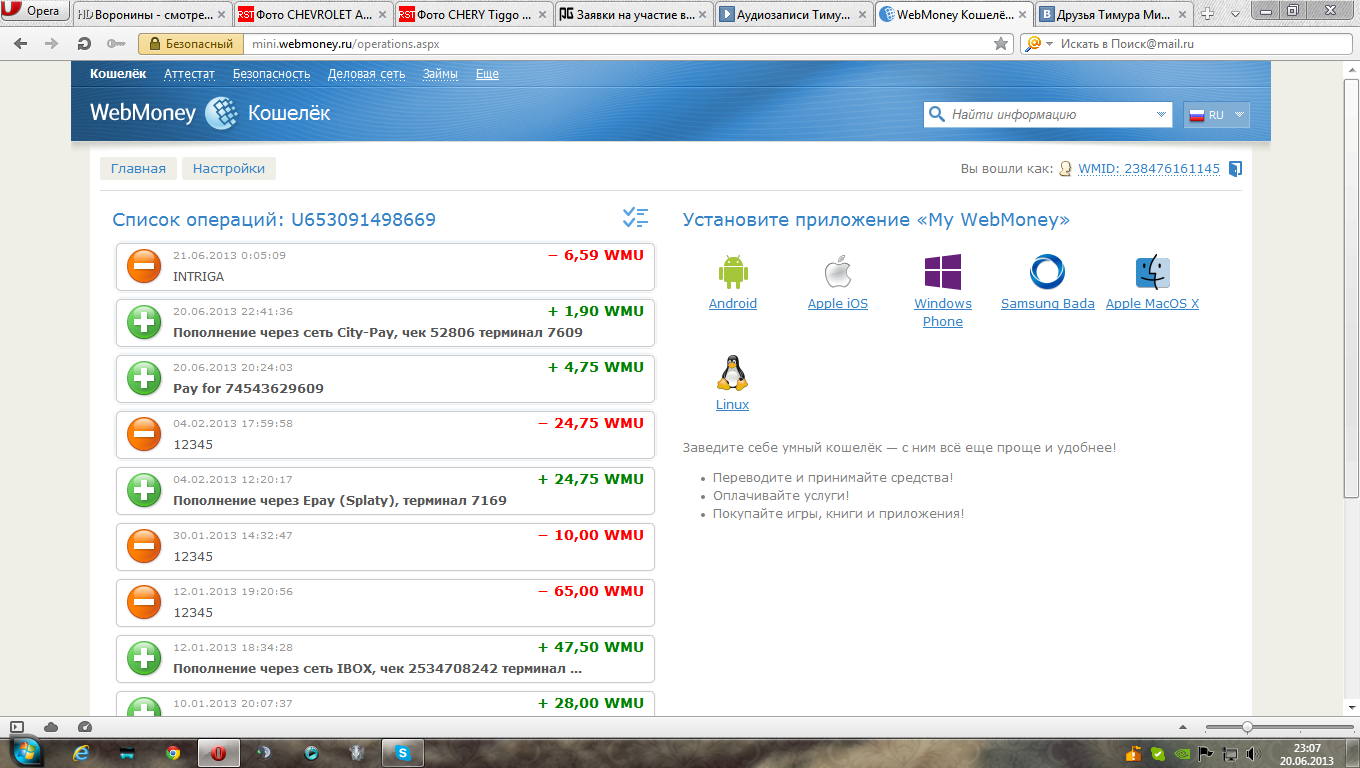Go forward to the next page
1360x768 pixels.
point(52,44)
